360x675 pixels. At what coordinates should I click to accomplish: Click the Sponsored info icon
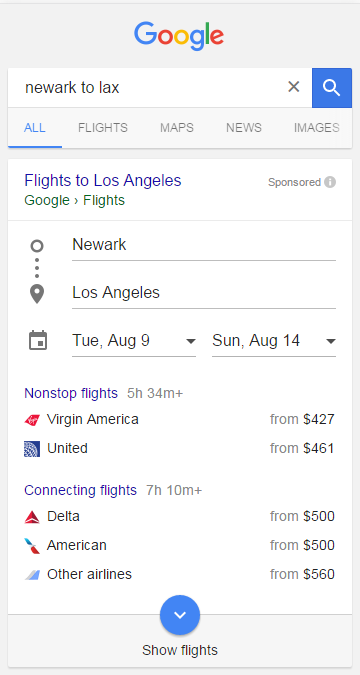click(330, 183)
